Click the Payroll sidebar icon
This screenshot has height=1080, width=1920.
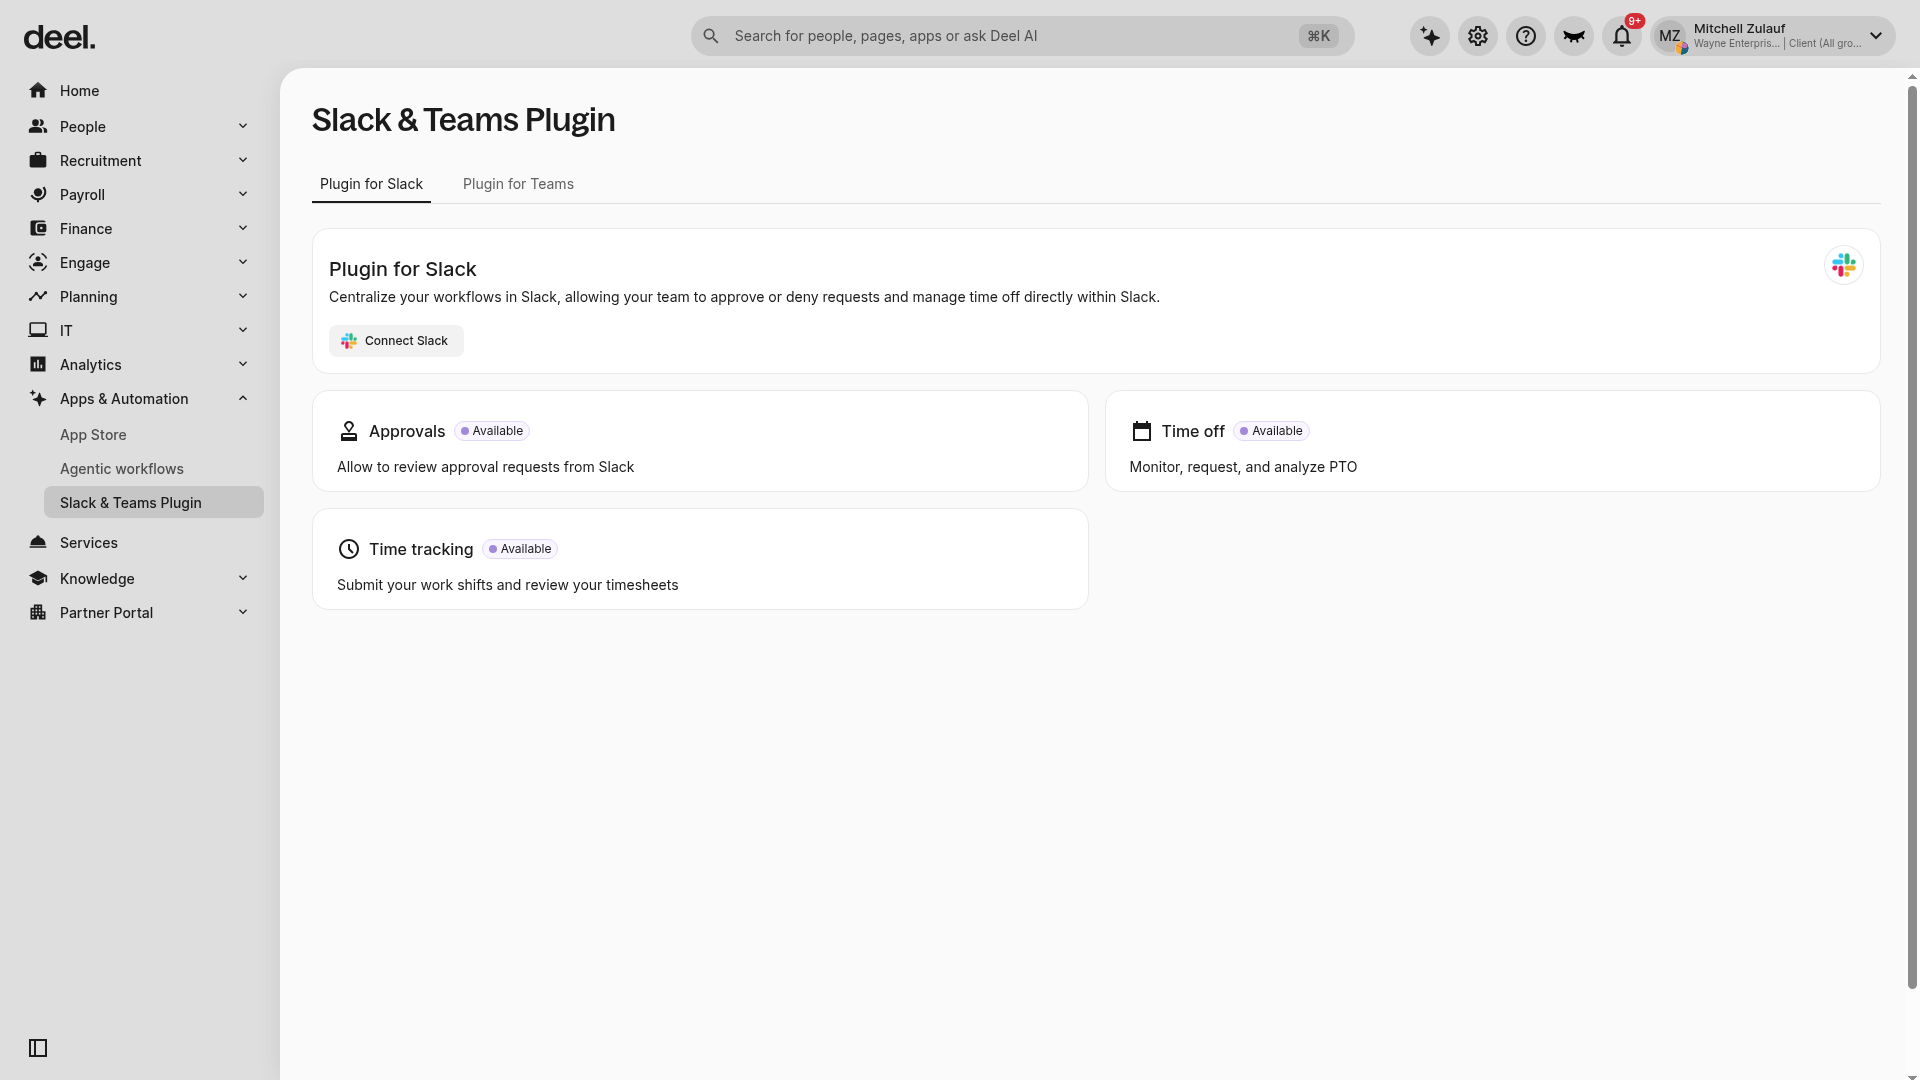(38, 194)
